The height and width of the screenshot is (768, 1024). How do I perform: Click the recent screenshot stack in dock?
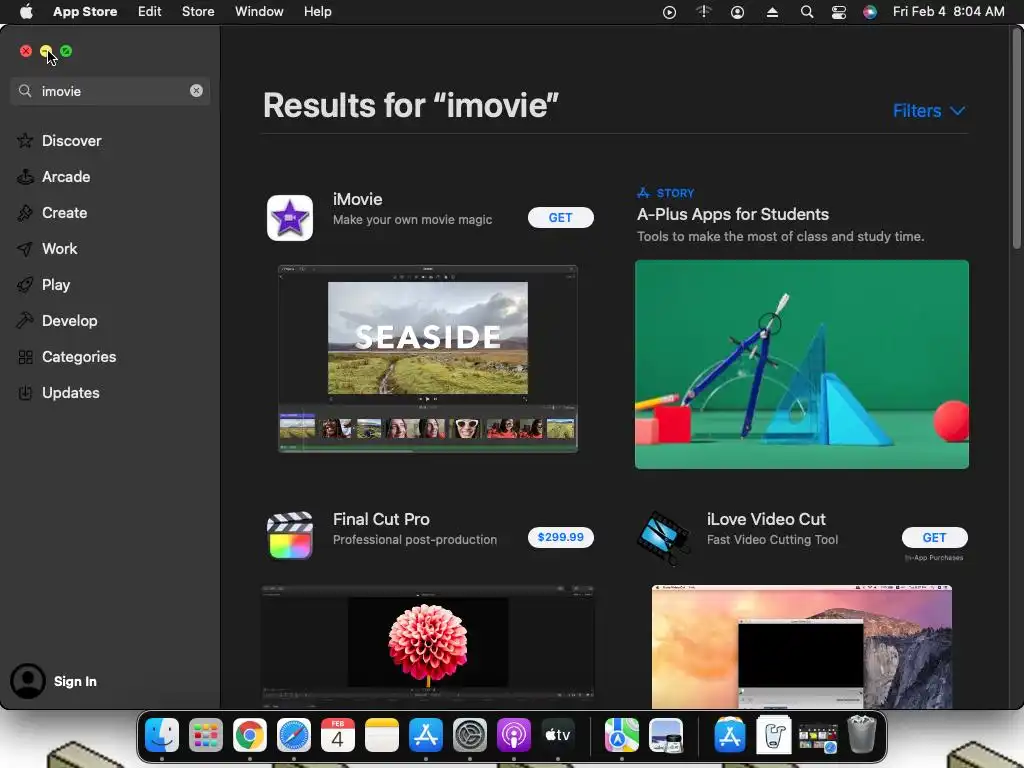click(818, 735)
